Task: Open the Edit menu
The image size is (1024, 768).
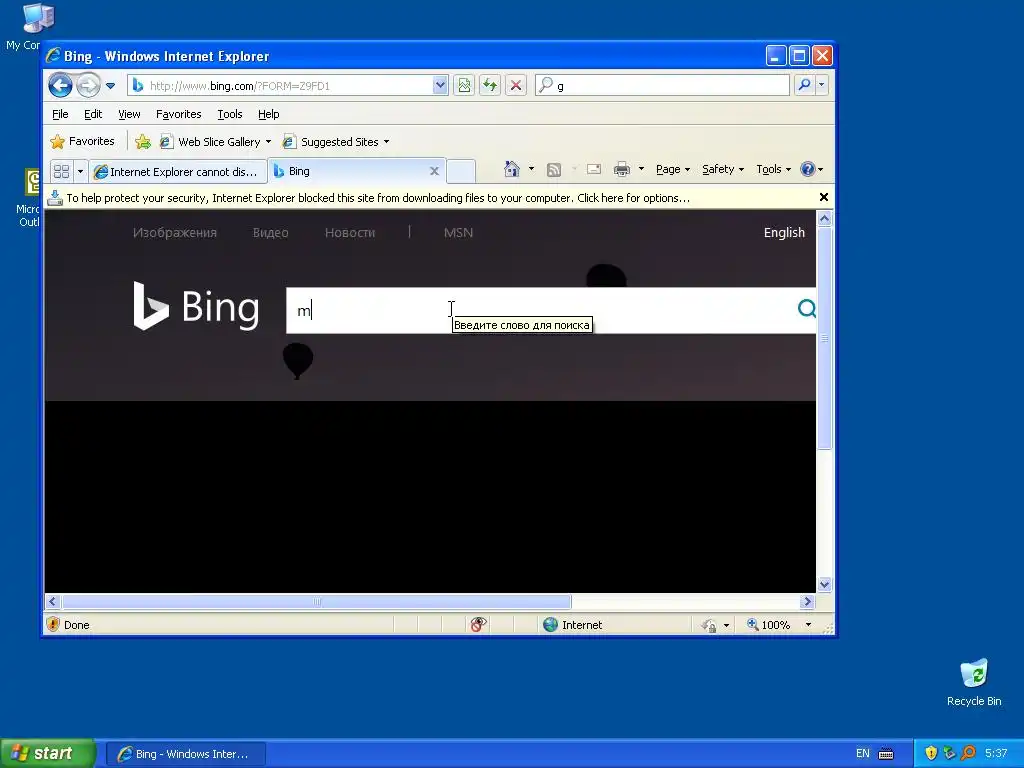Action: pyautogui.click(x=93, y=114)
